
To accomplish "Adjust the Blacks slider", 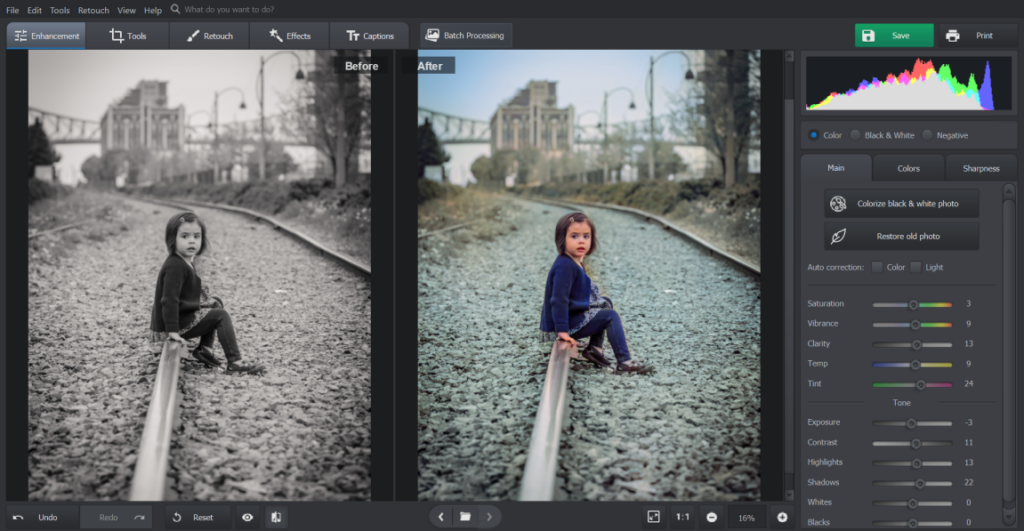I will tap(912, 523).
